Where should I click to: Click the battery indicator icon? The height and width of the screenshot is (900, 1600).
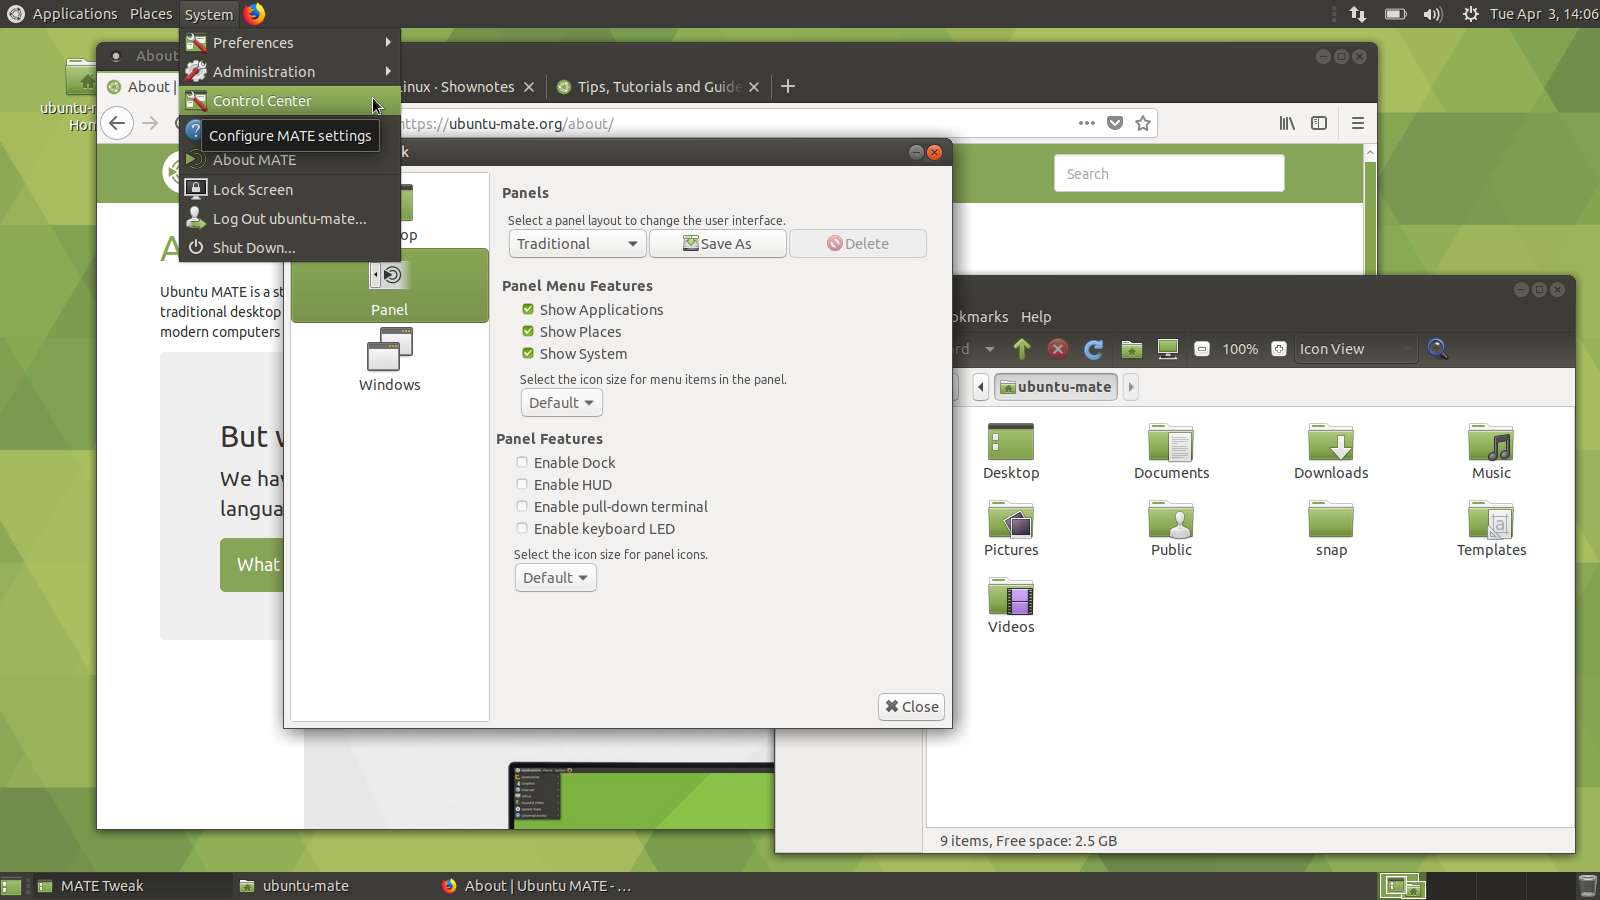pyautogui.click(x=1395, y=14)
